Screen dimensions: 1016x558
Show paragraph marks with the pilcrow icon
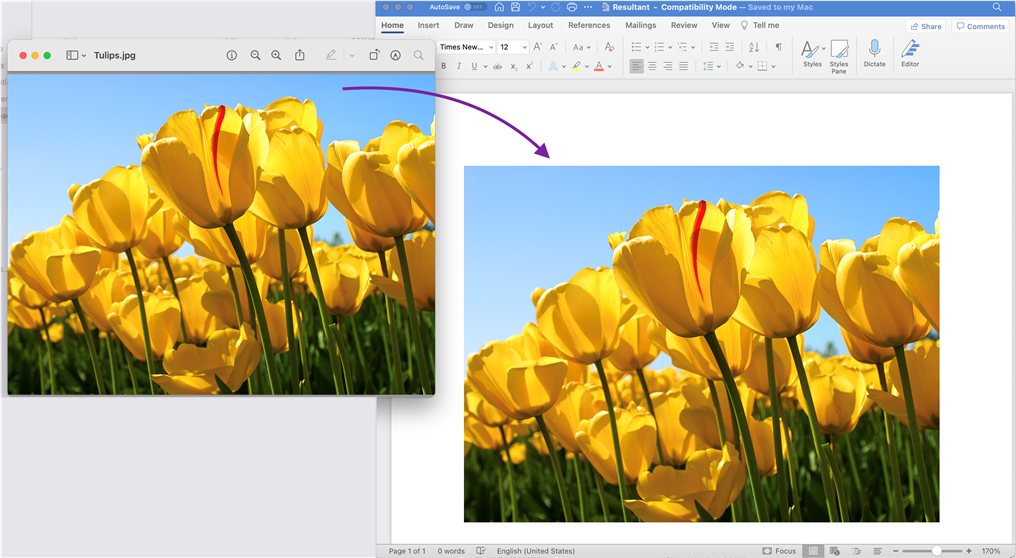click(778, 47)
